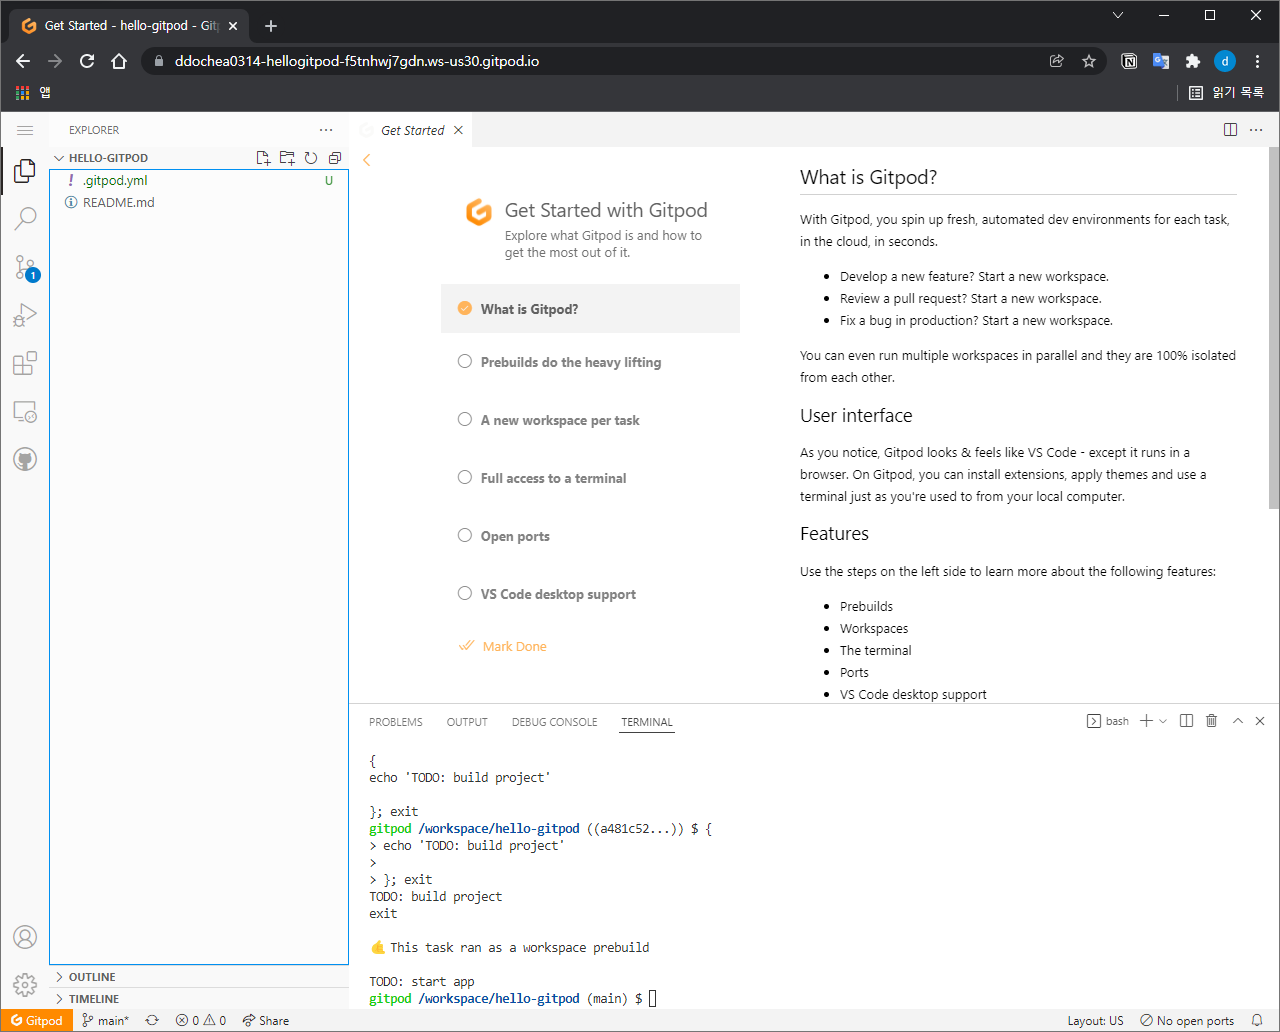Bookmark this page with the star icon
1280x1032 pixels.
click(1089, 61)
